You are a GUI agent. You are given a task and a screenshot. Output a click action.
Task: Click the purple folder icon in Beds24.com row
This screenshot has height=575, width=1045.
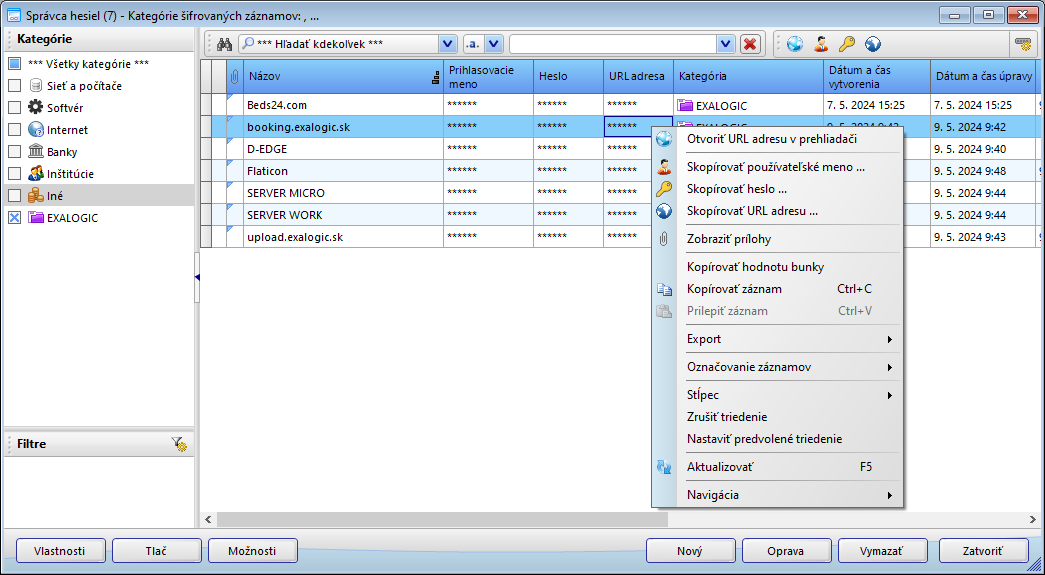point(685,105)
